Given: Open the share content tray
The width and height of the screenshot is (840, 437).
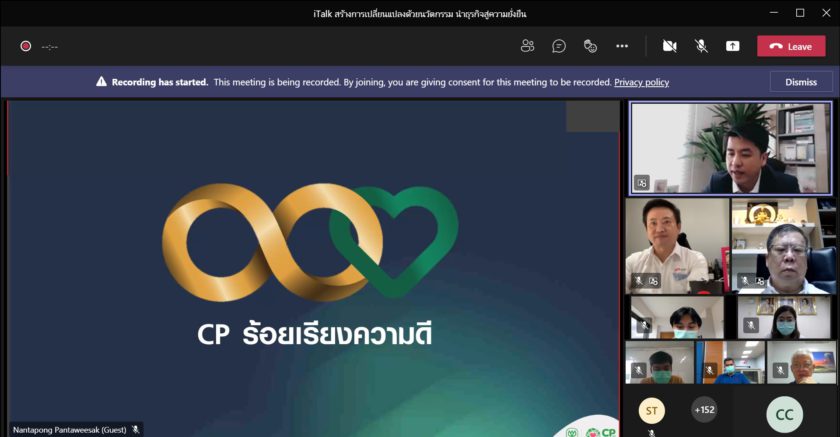Looking at the screenshot, I should [x=733, y=46].
